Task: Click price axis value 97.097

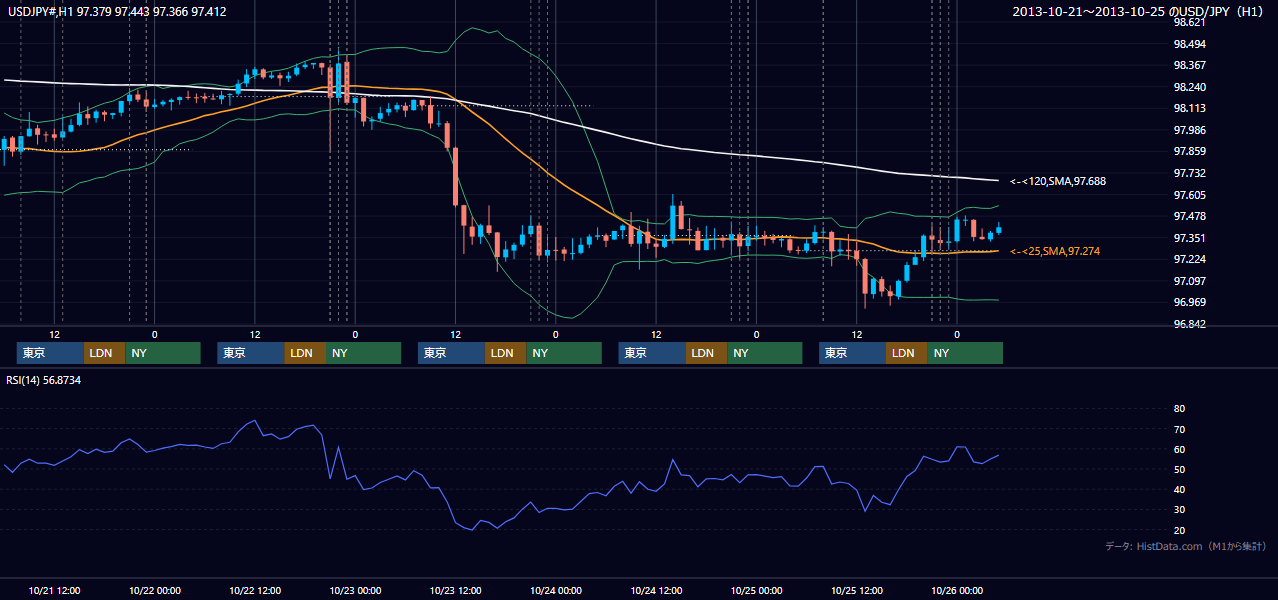Action: coord(1189,281)
